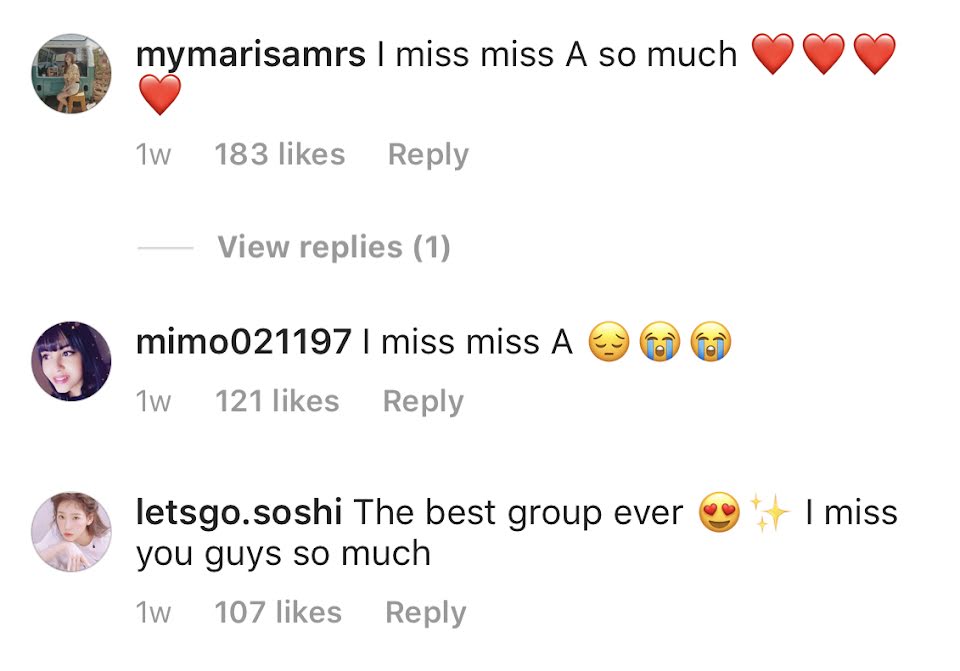Viewport: 960px width, 671px height.
Task: Tap the letsgo.soshi username
Action: (x=239, y=514)
